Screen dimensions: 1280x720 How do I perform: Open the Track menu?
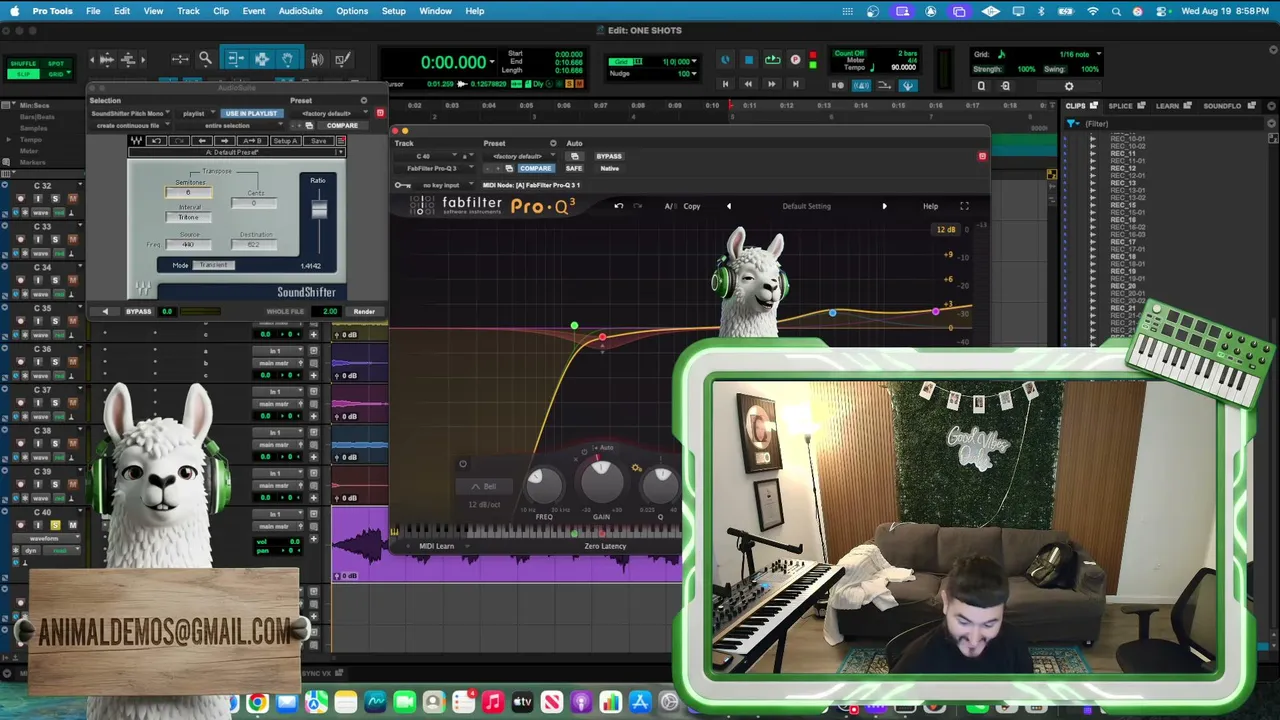(x=188, y=11)
